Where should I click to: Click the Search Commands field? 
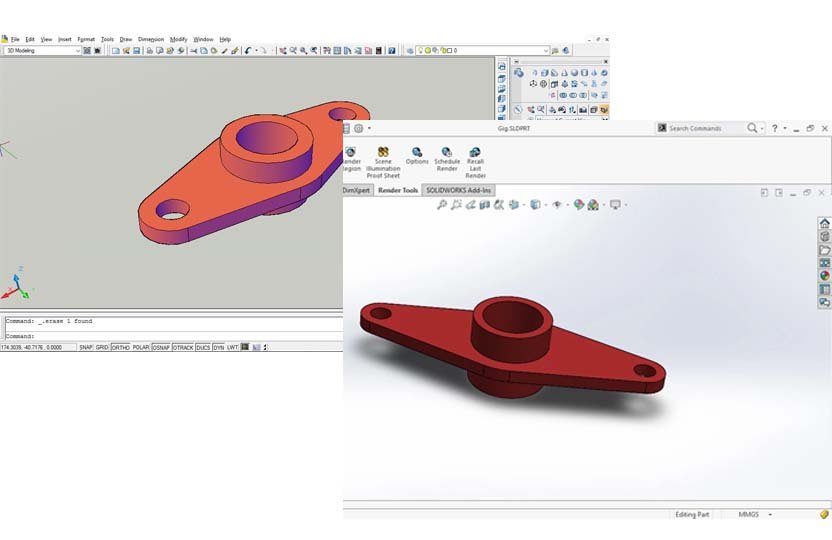tap(705, 128)
